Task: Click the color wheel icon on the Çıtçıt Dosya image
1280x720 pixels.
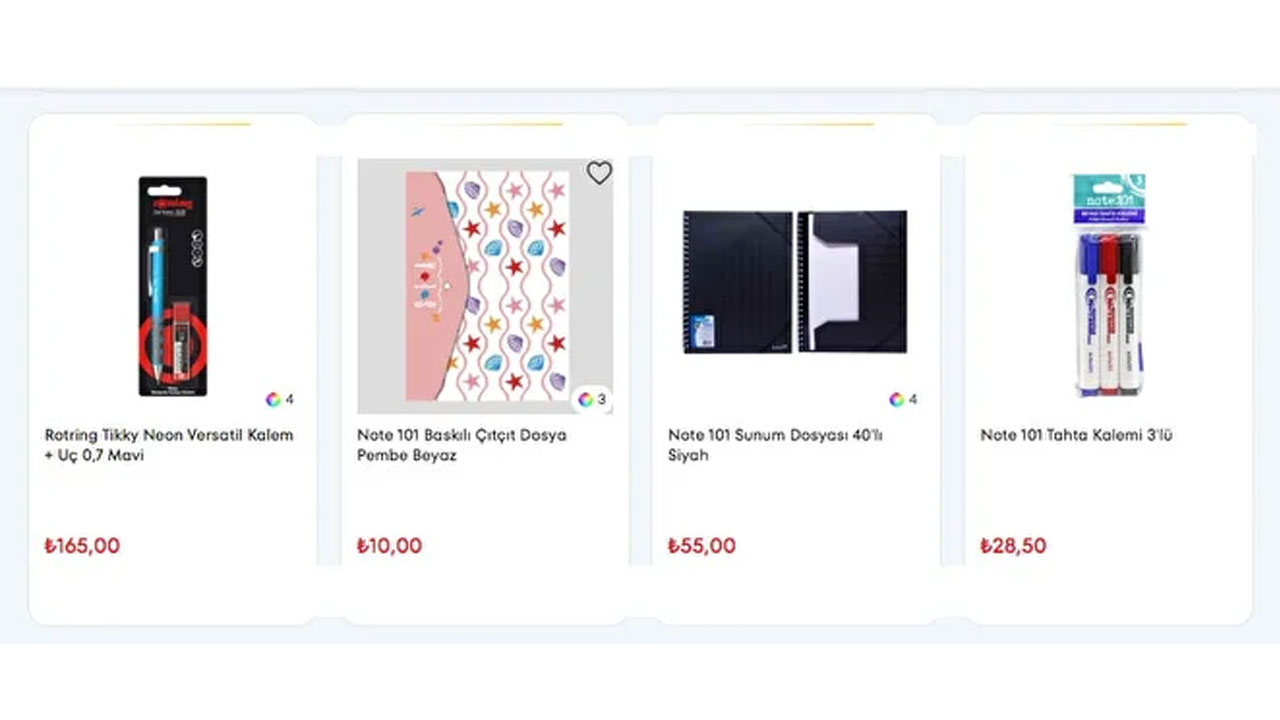Action: pyautogui.click(x=586, y=399)
